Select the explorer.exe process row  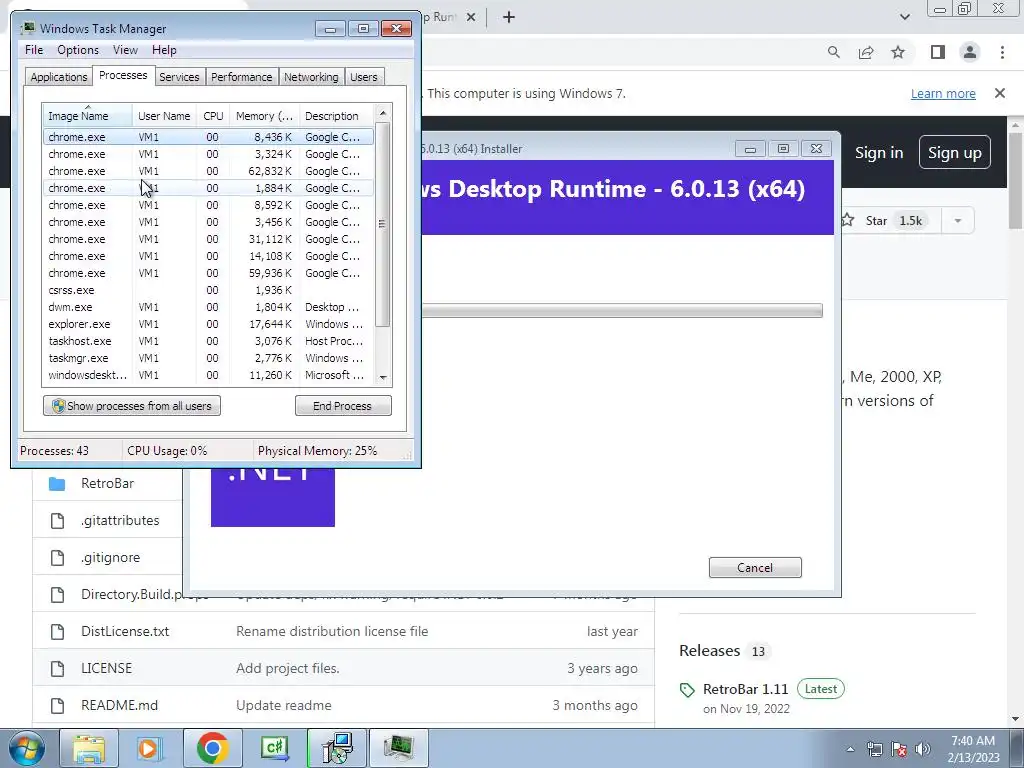pos(208,324)
